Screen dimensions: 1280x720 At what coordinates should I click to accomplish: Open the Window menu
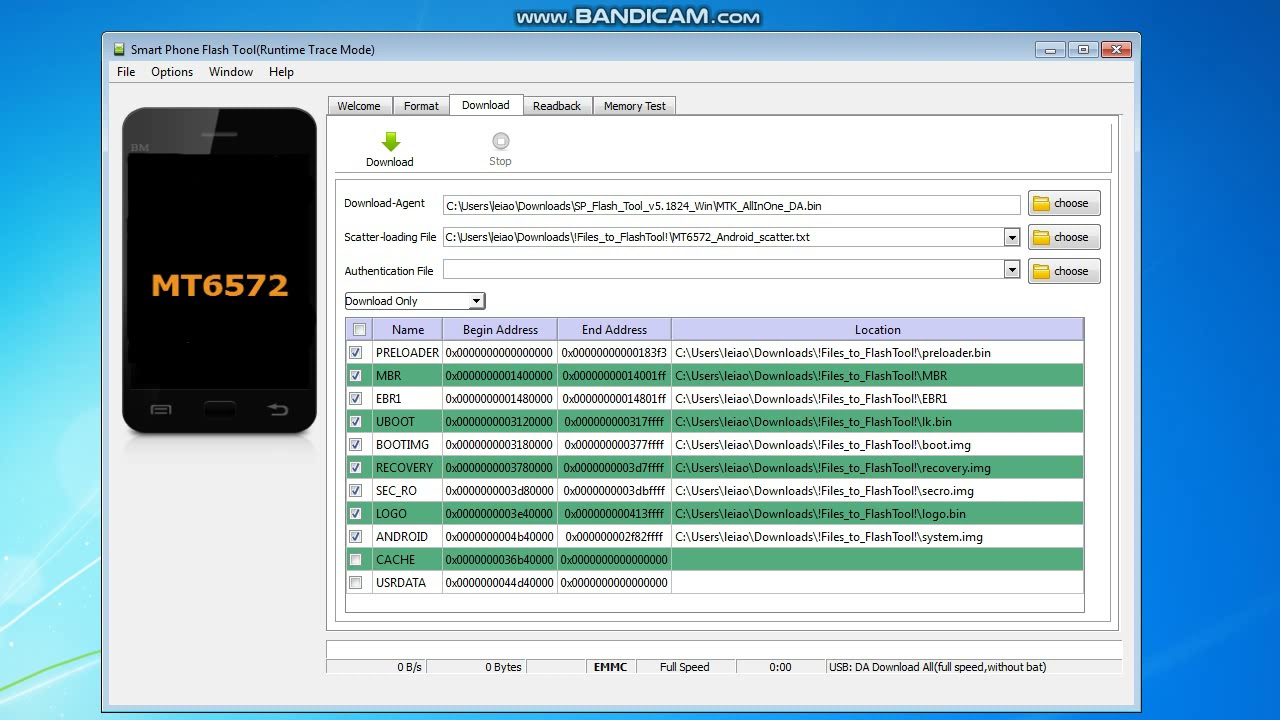point(231,72)
